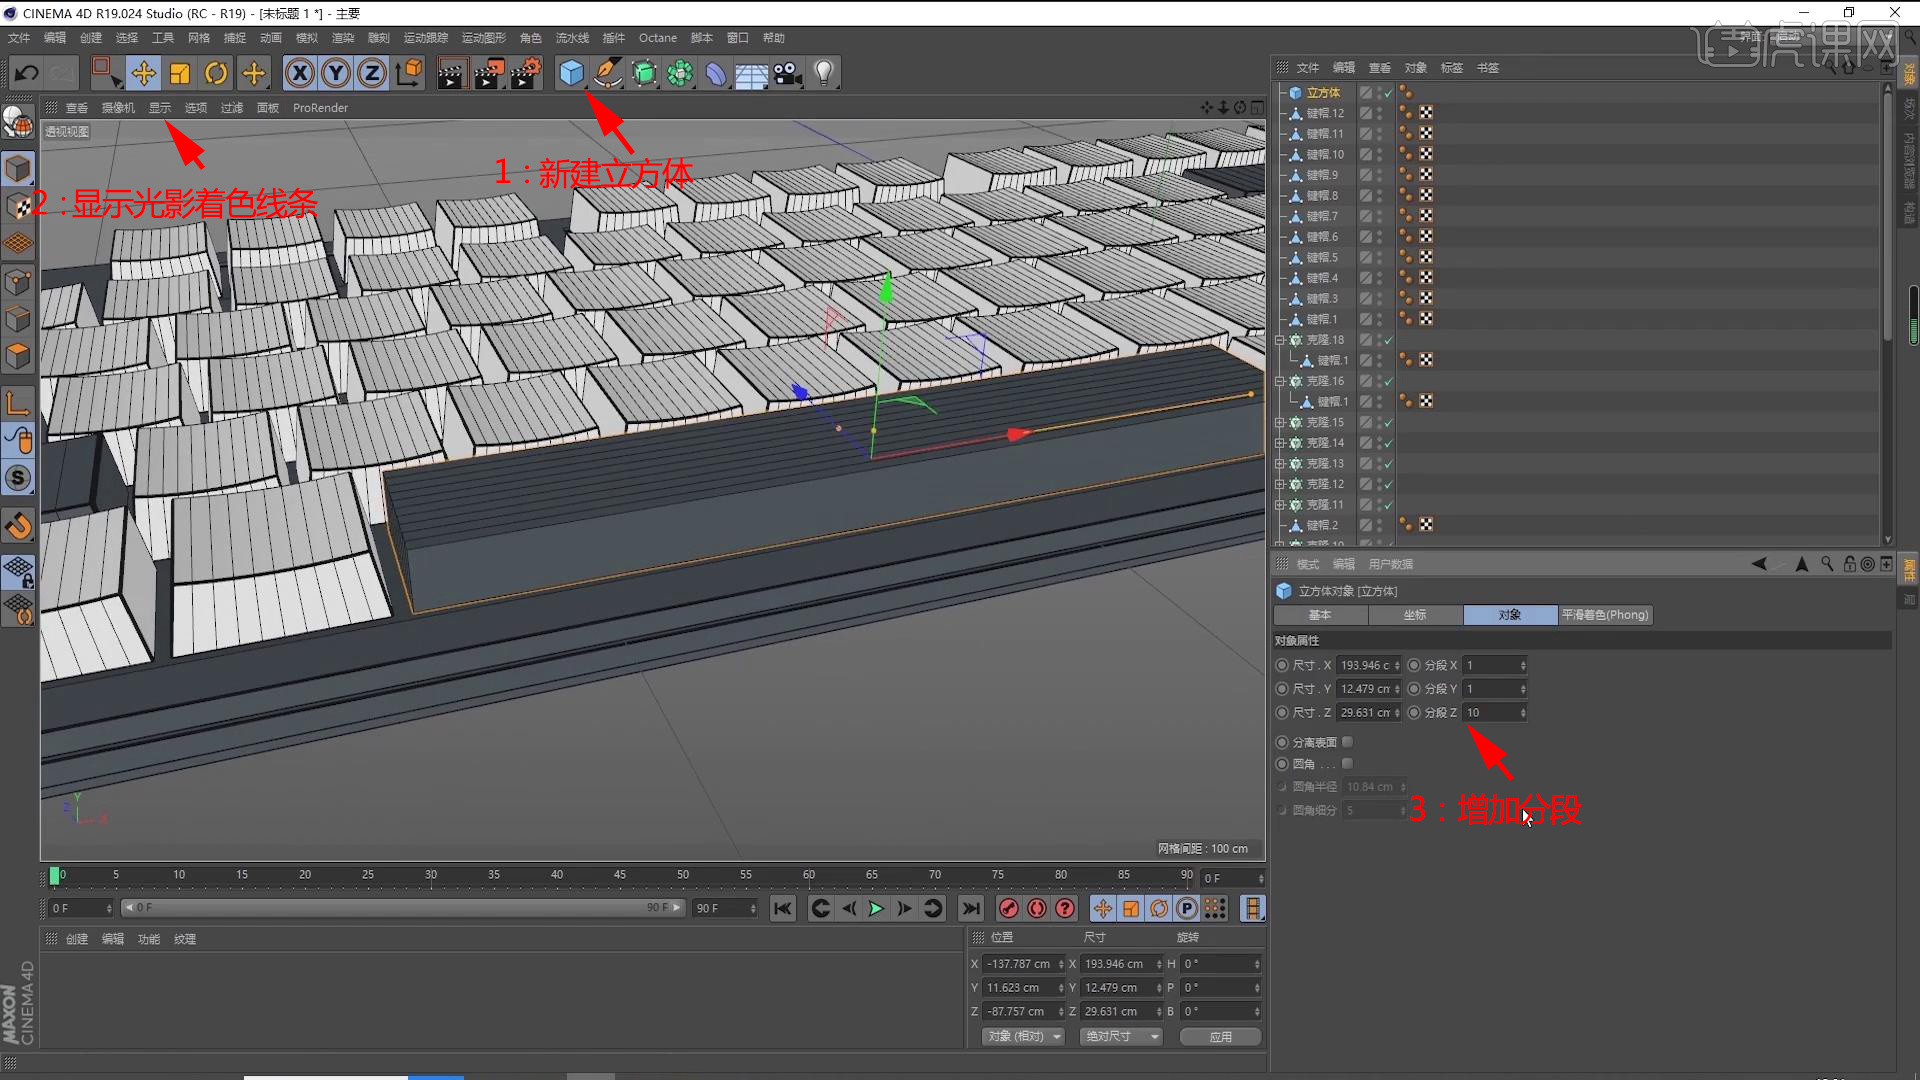This screenshot has height=1080, width=1920.
Task: Select the Move tool in toolbar
Action: click(143, 73)
